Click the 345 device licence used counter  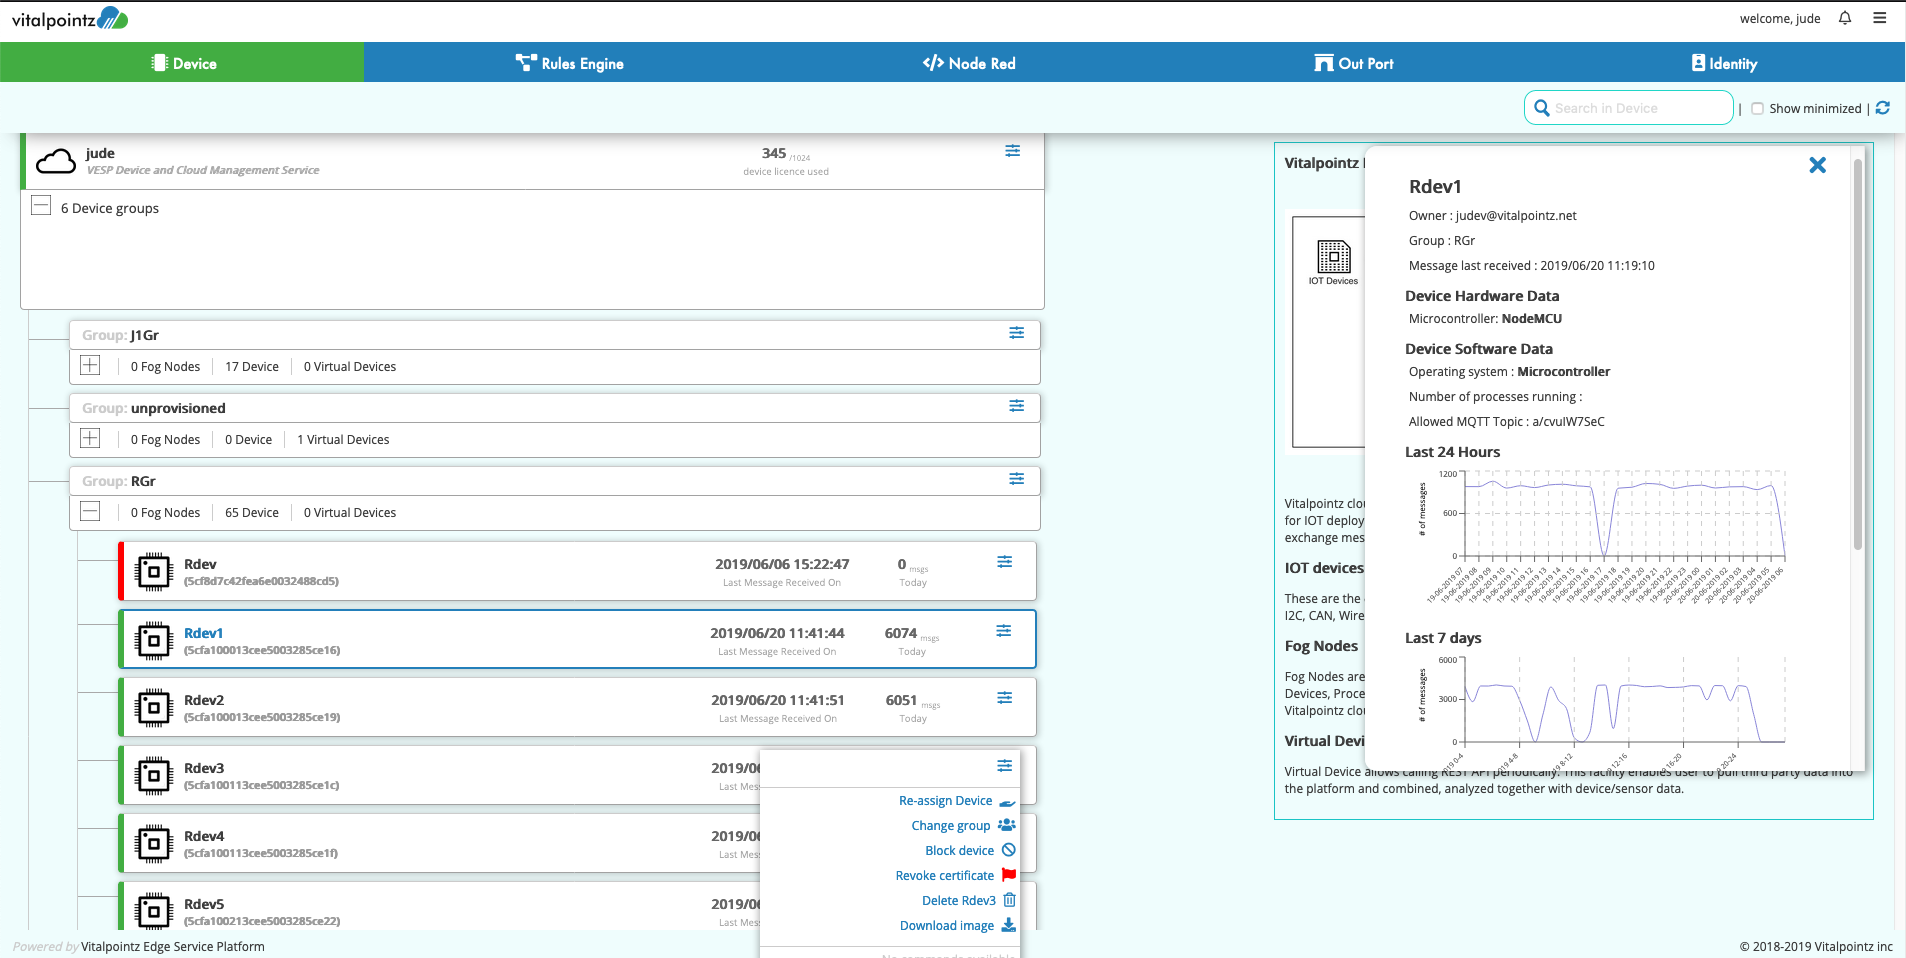click(x=786, y=161)
